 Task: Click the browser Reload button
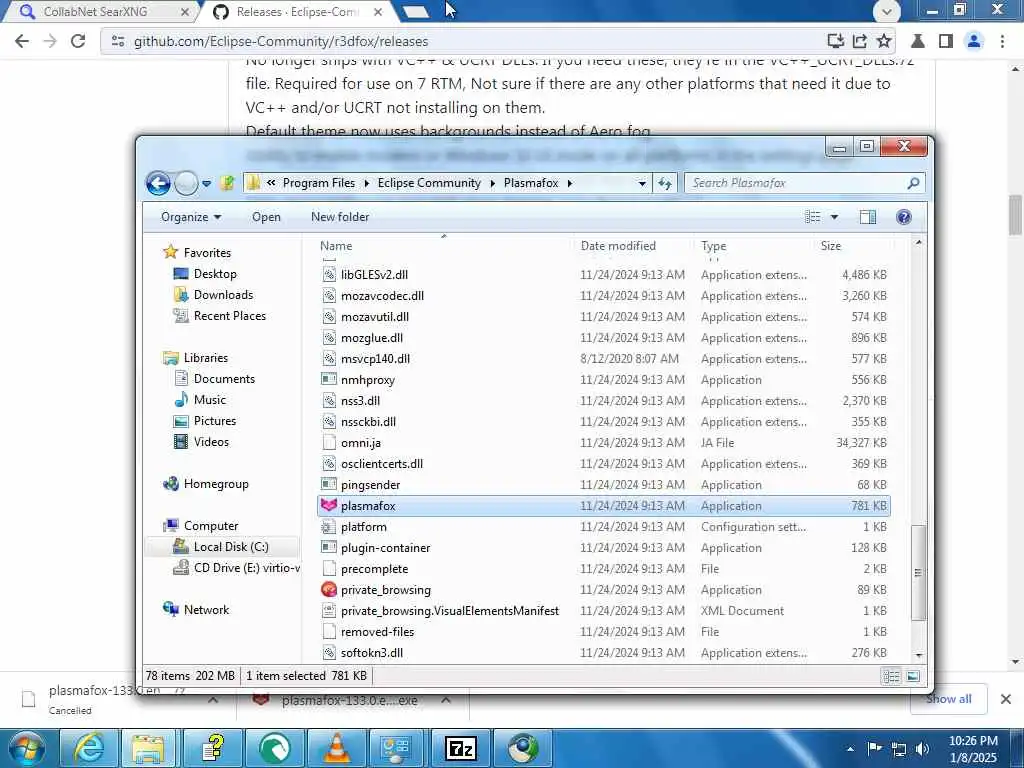[78, 41]
